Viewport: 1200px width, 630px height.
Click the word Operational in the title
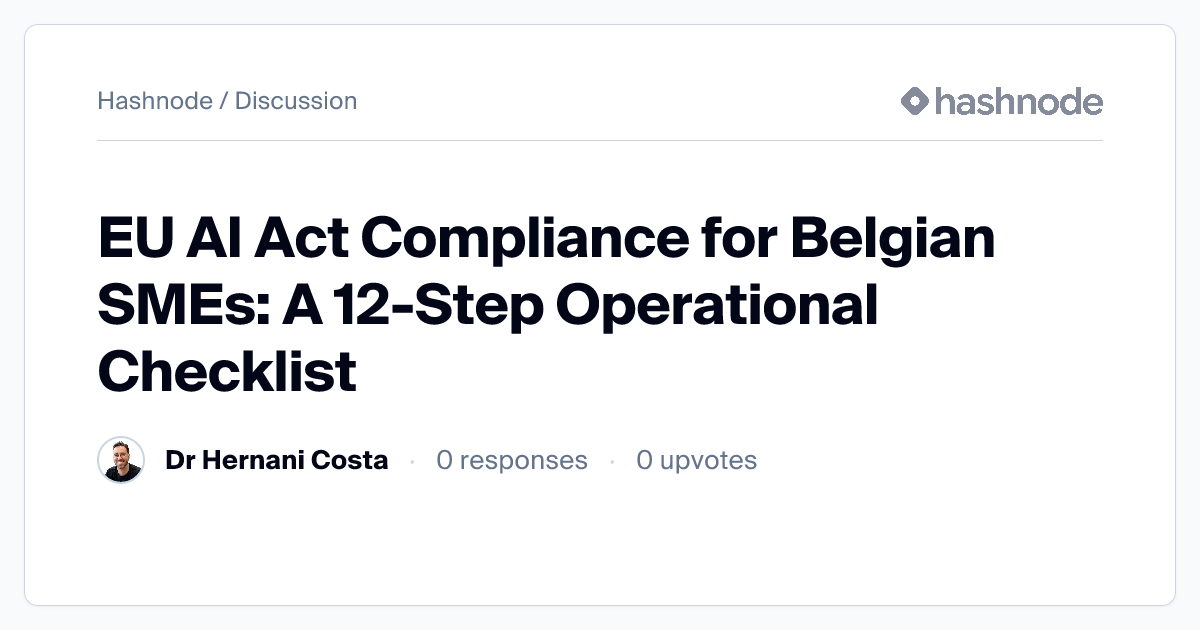tap(716, 308)
